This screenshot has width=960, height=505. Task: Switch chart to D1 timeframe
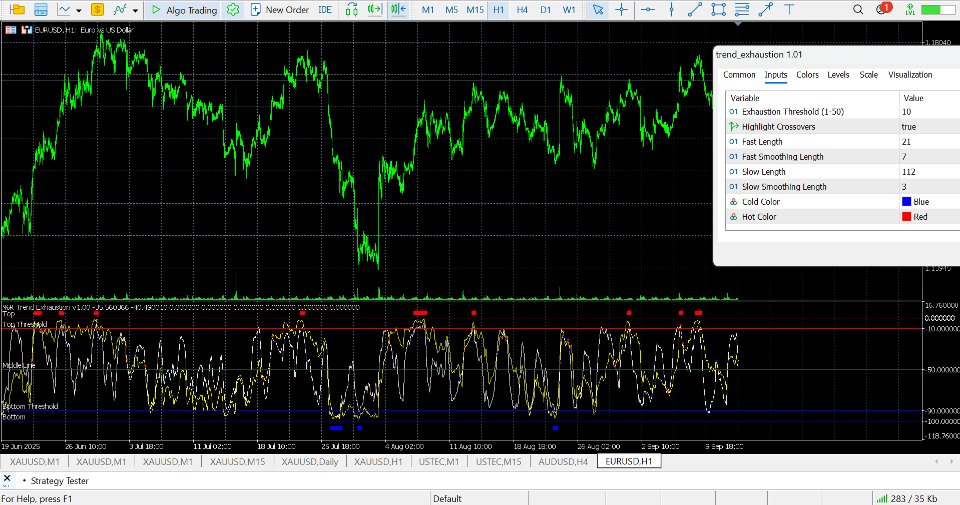click(546, 10)
